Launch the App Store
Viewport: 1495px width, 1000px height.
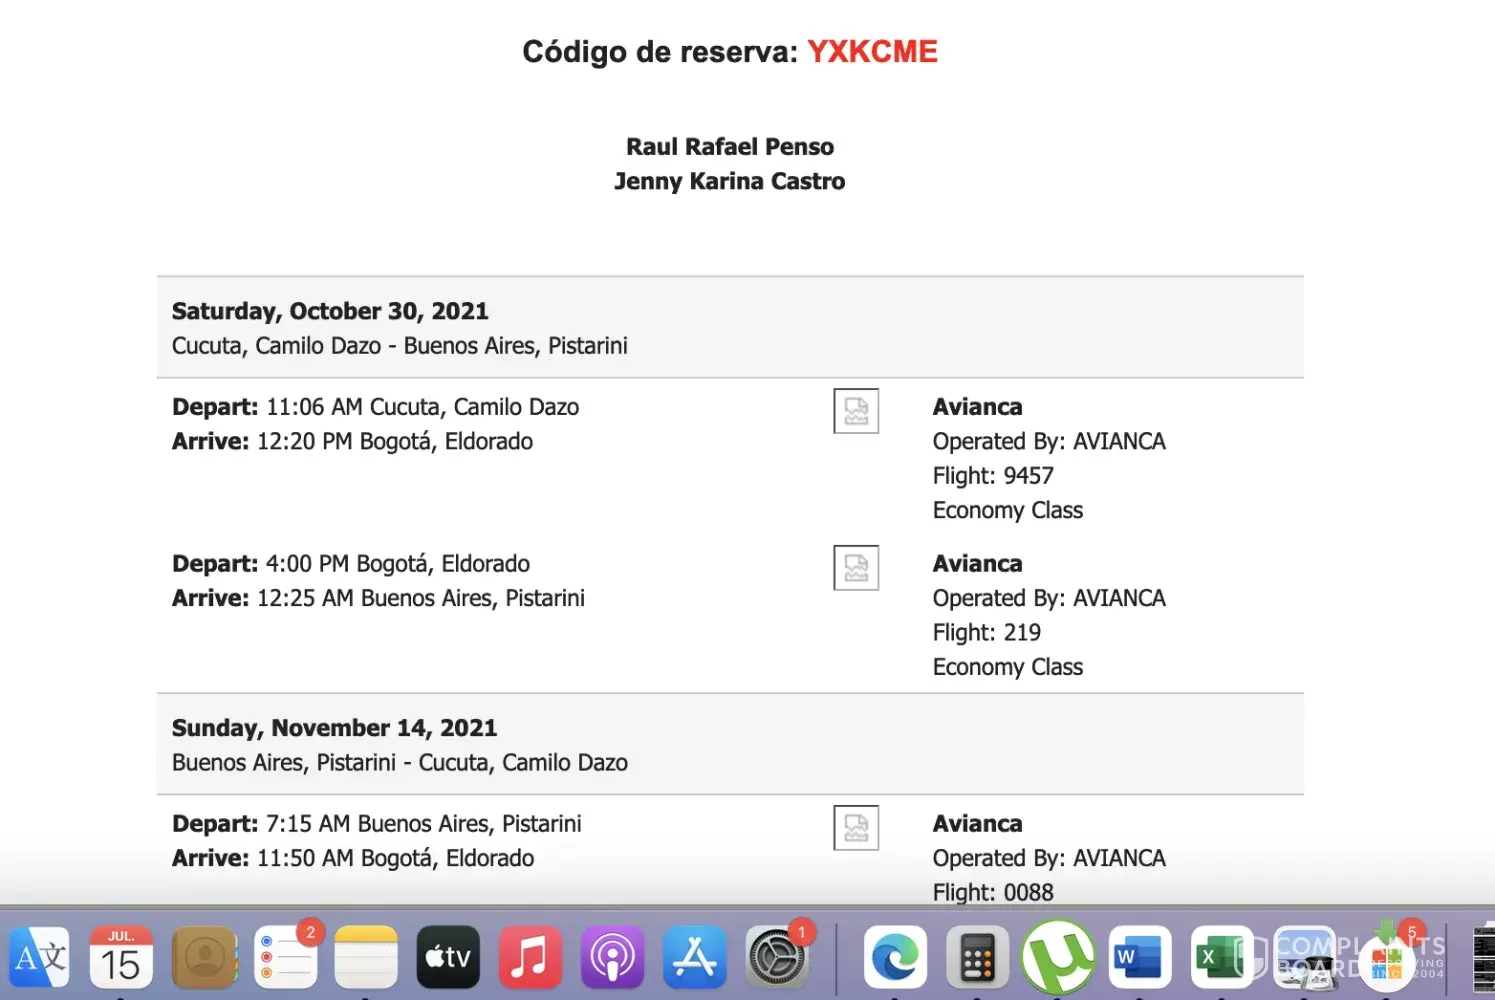pyautogui.click(x=694, y=958)
